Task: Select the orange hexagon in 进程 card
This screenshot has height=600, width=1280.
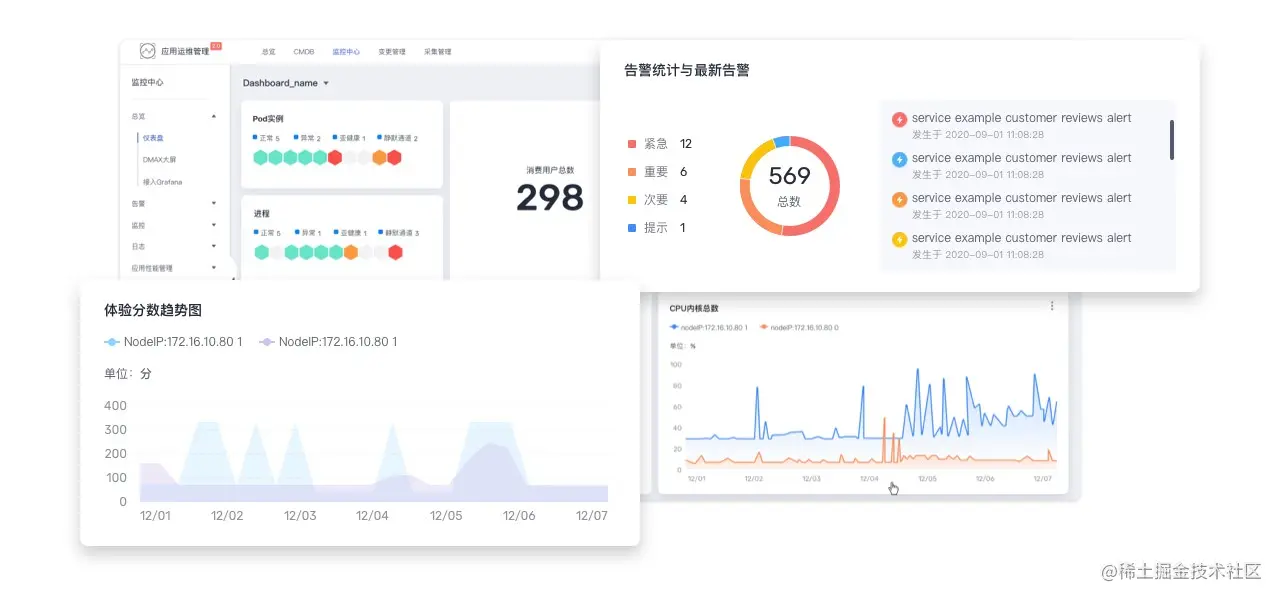Action: 350,252
